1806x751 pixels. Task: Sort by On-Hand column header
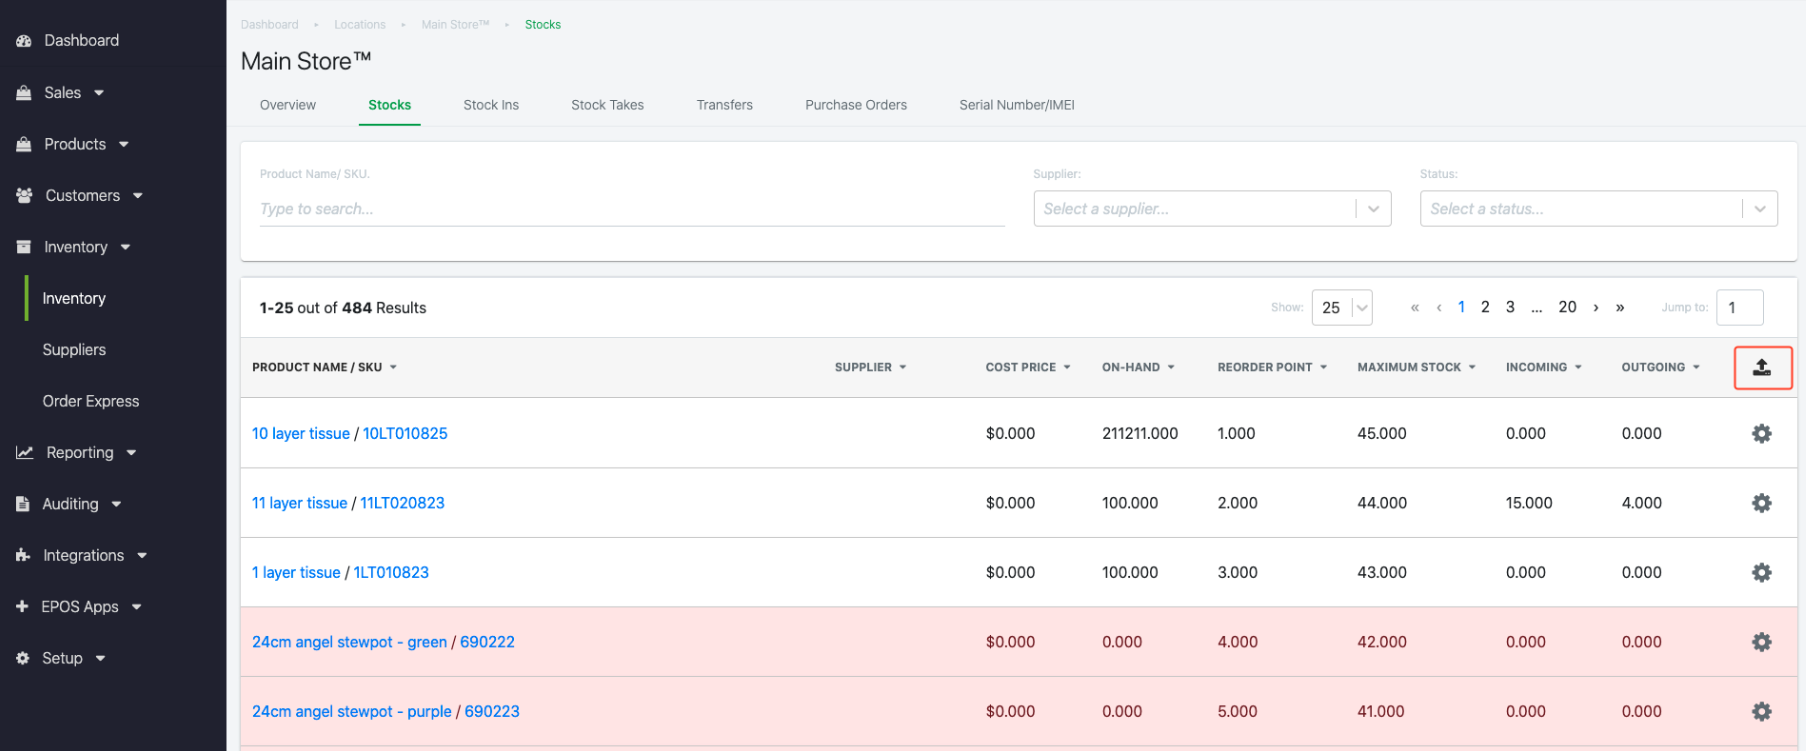tap(1131, 368)
